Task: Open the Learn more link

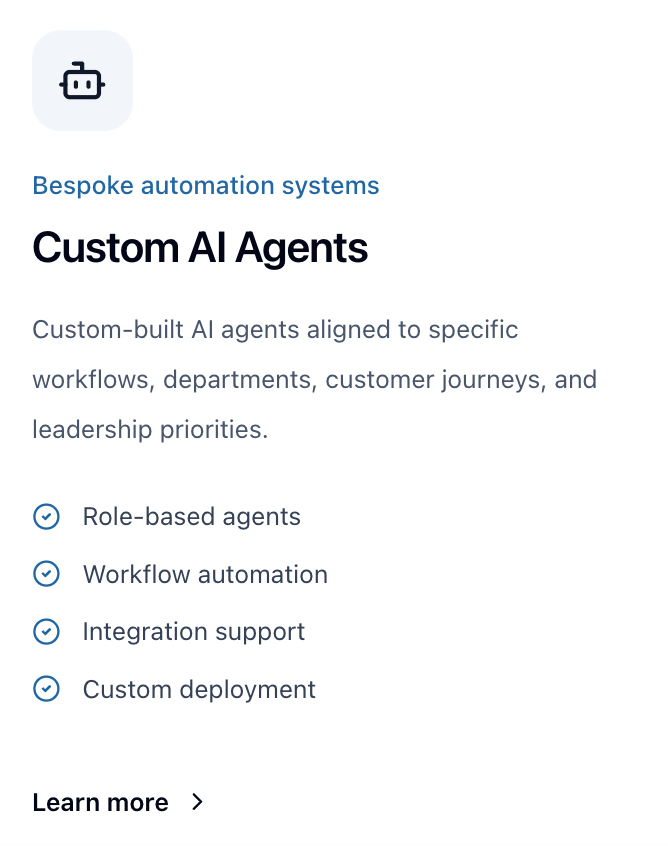Action: (x=100, y=802)
